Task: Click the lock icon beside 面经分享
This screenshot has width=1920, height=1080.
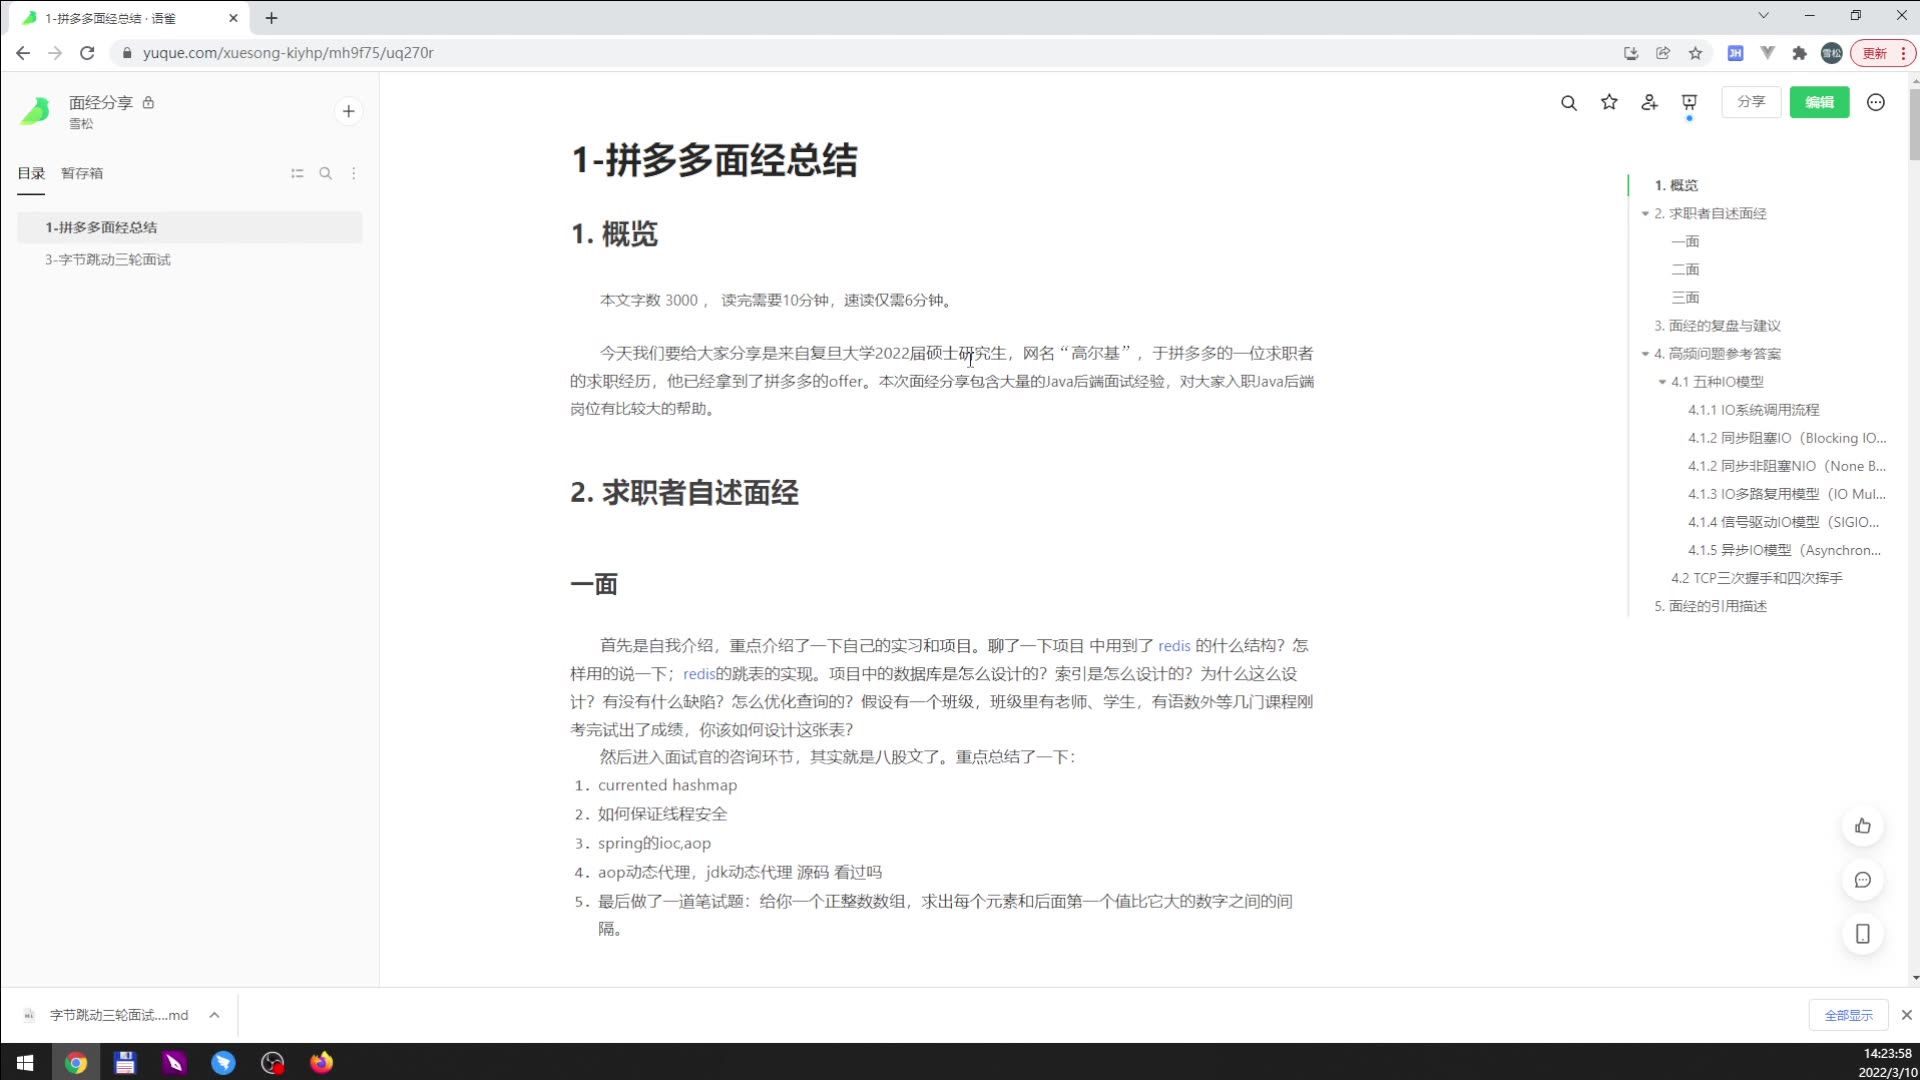Action: coord(148,102)
